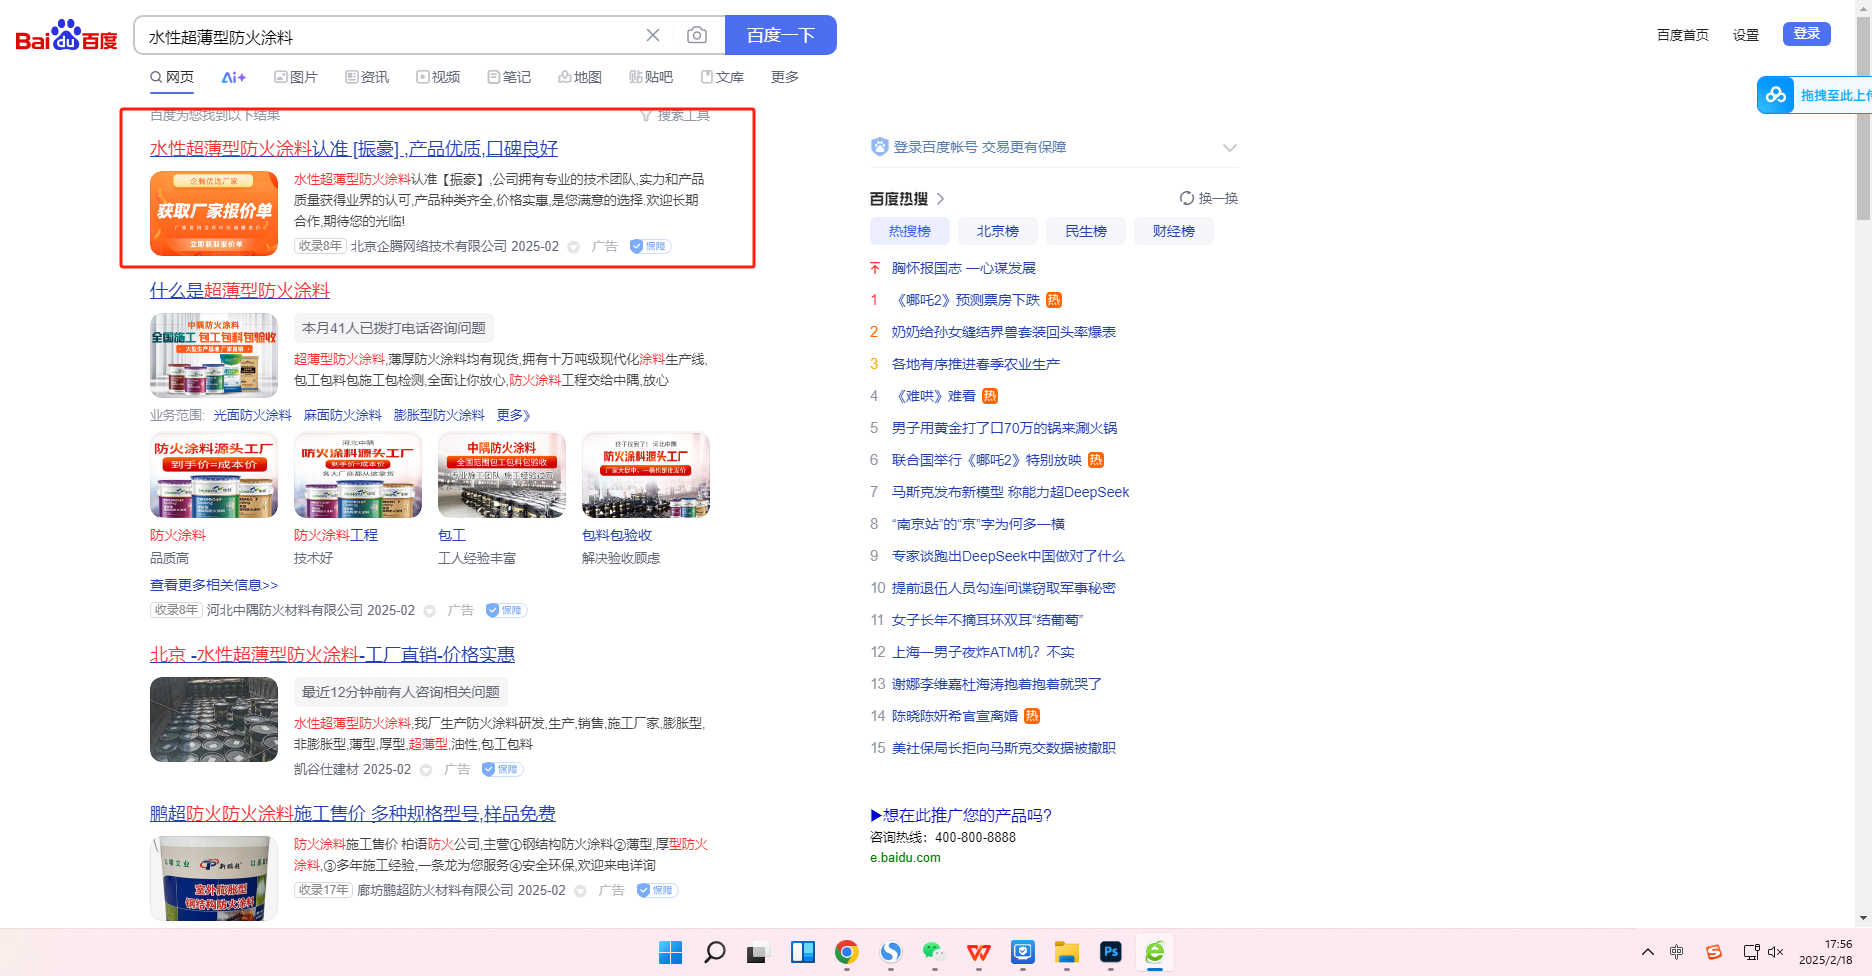Open the Widgets panel icon on taskbar
This screenshot has height=976, width=1872.
pos(803,952)
